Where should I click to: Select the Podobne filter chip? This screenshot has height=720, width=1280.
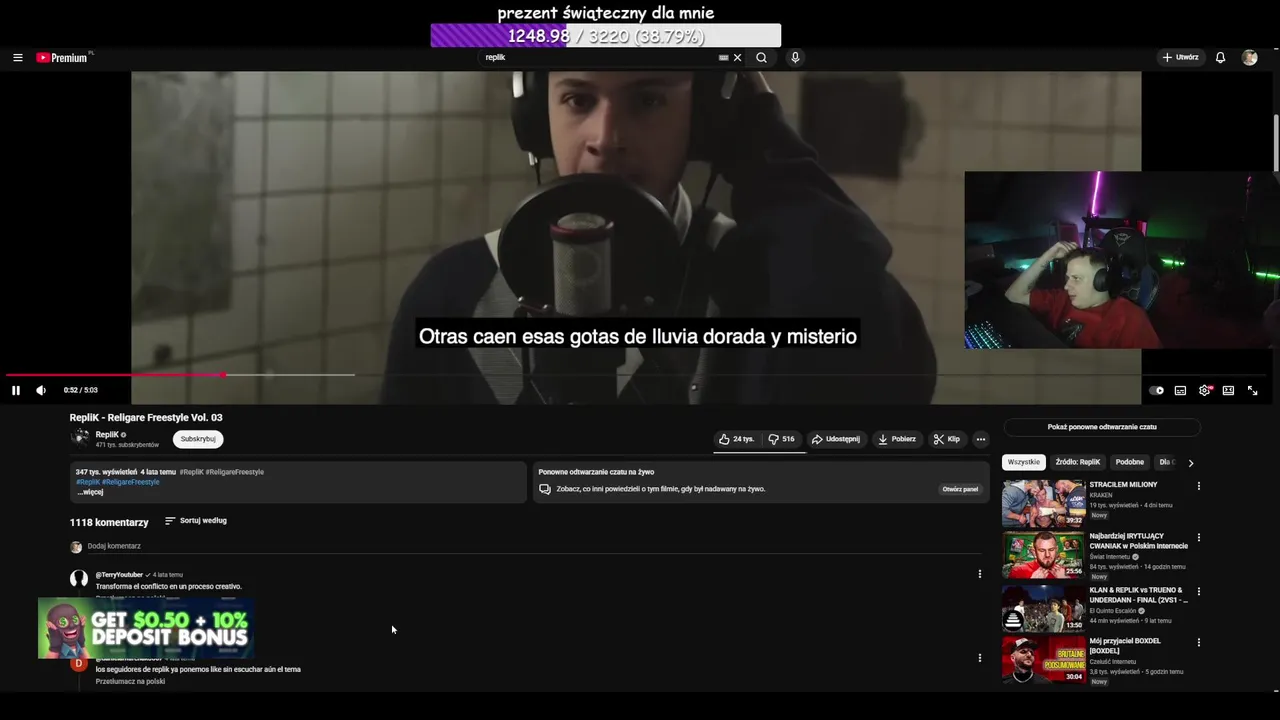tap(1129, 462)
